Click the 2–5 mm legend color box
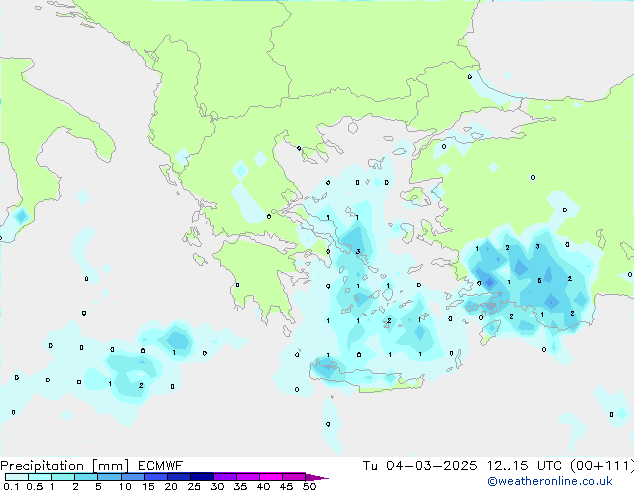 tap(86, 477)
